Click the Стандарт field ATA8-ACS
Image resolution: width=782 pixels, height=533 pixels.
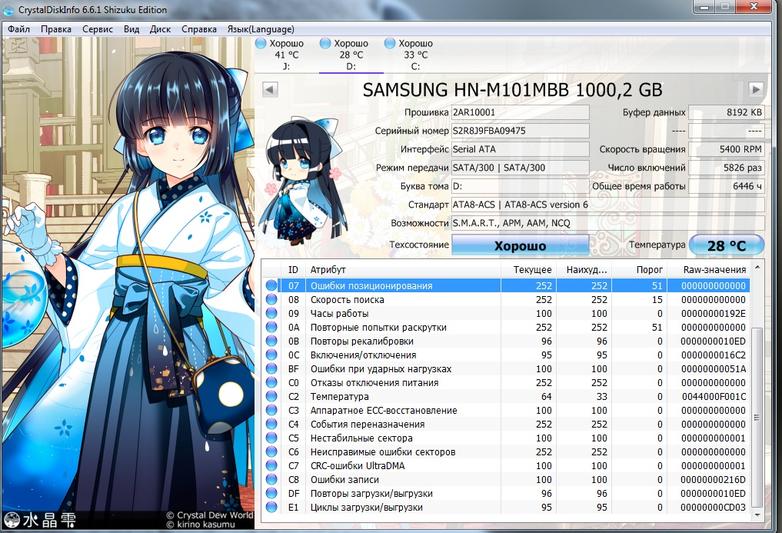click(607, 204)
